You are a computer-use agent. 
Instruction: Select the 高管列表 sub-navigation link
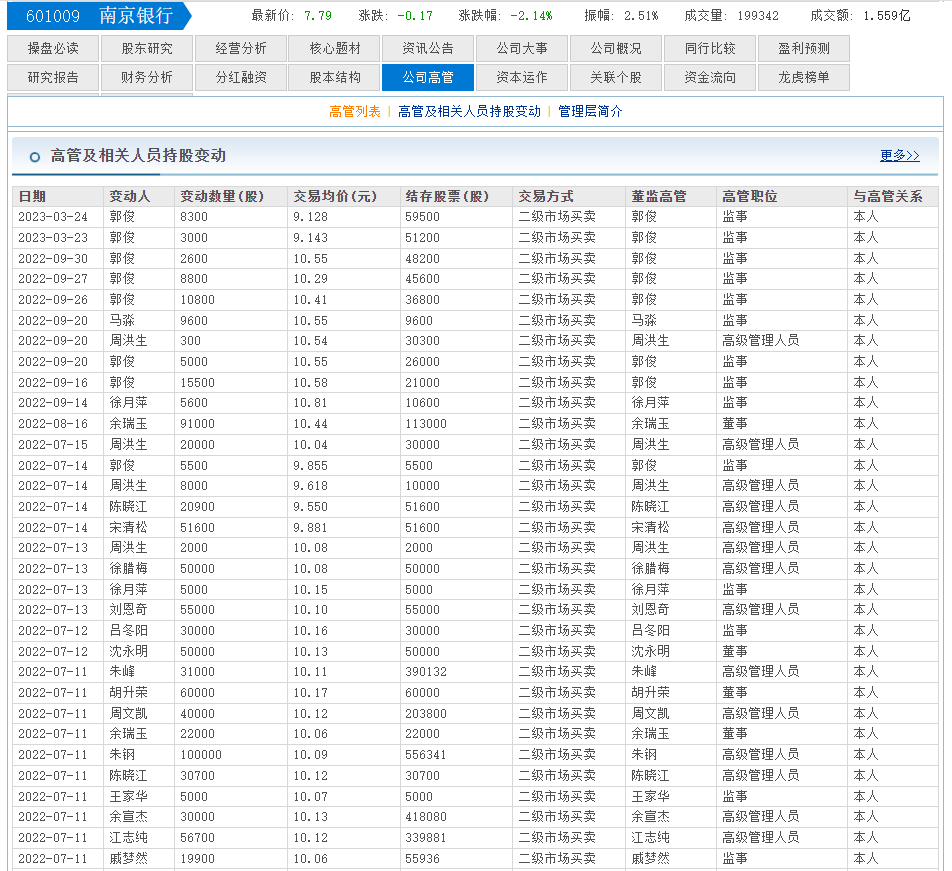[x=355, y=112]
